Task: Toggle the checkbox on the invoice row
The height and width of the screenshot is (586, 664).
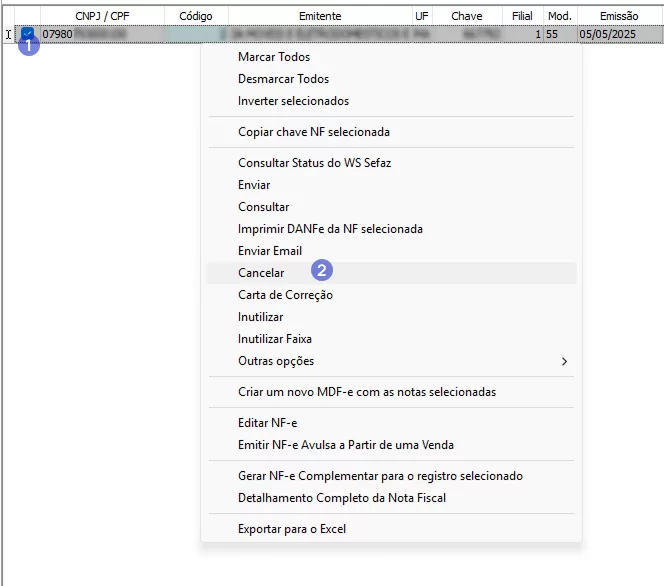Action: pyautogui.click(x=28, y=34)
